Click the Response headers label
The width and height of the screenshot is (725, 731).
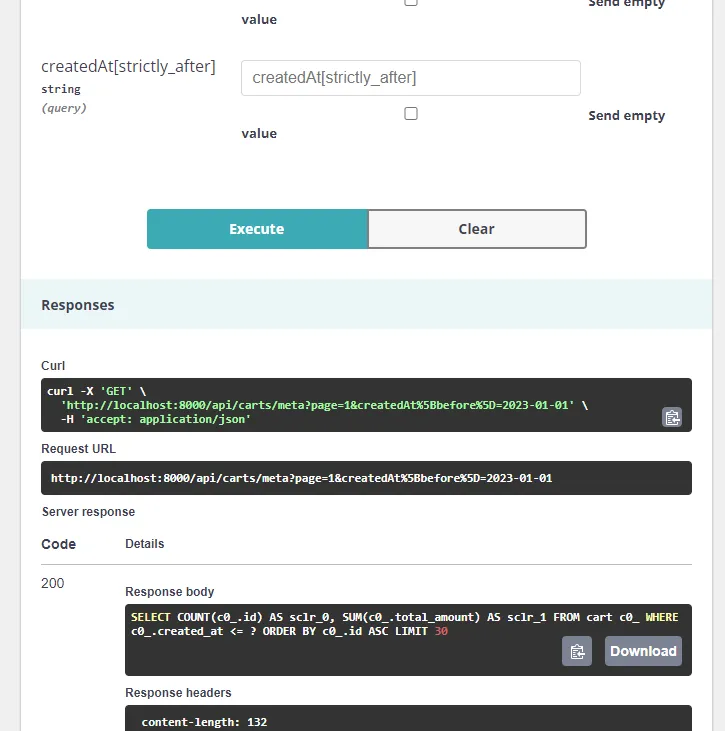[178, 693]
